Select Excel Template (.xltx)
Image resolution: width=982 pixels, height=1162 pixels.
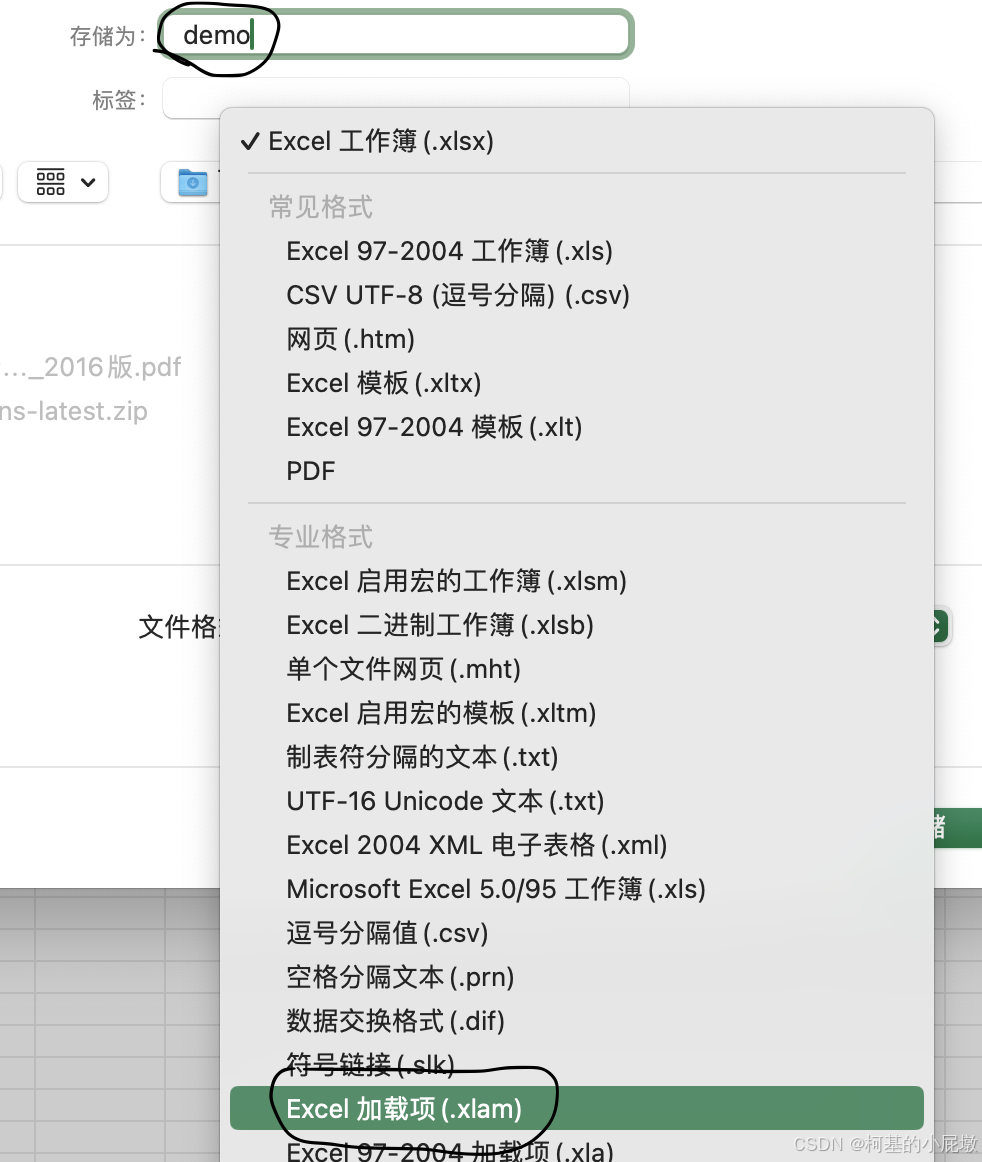pyautogui.click(x=577, y=383)
